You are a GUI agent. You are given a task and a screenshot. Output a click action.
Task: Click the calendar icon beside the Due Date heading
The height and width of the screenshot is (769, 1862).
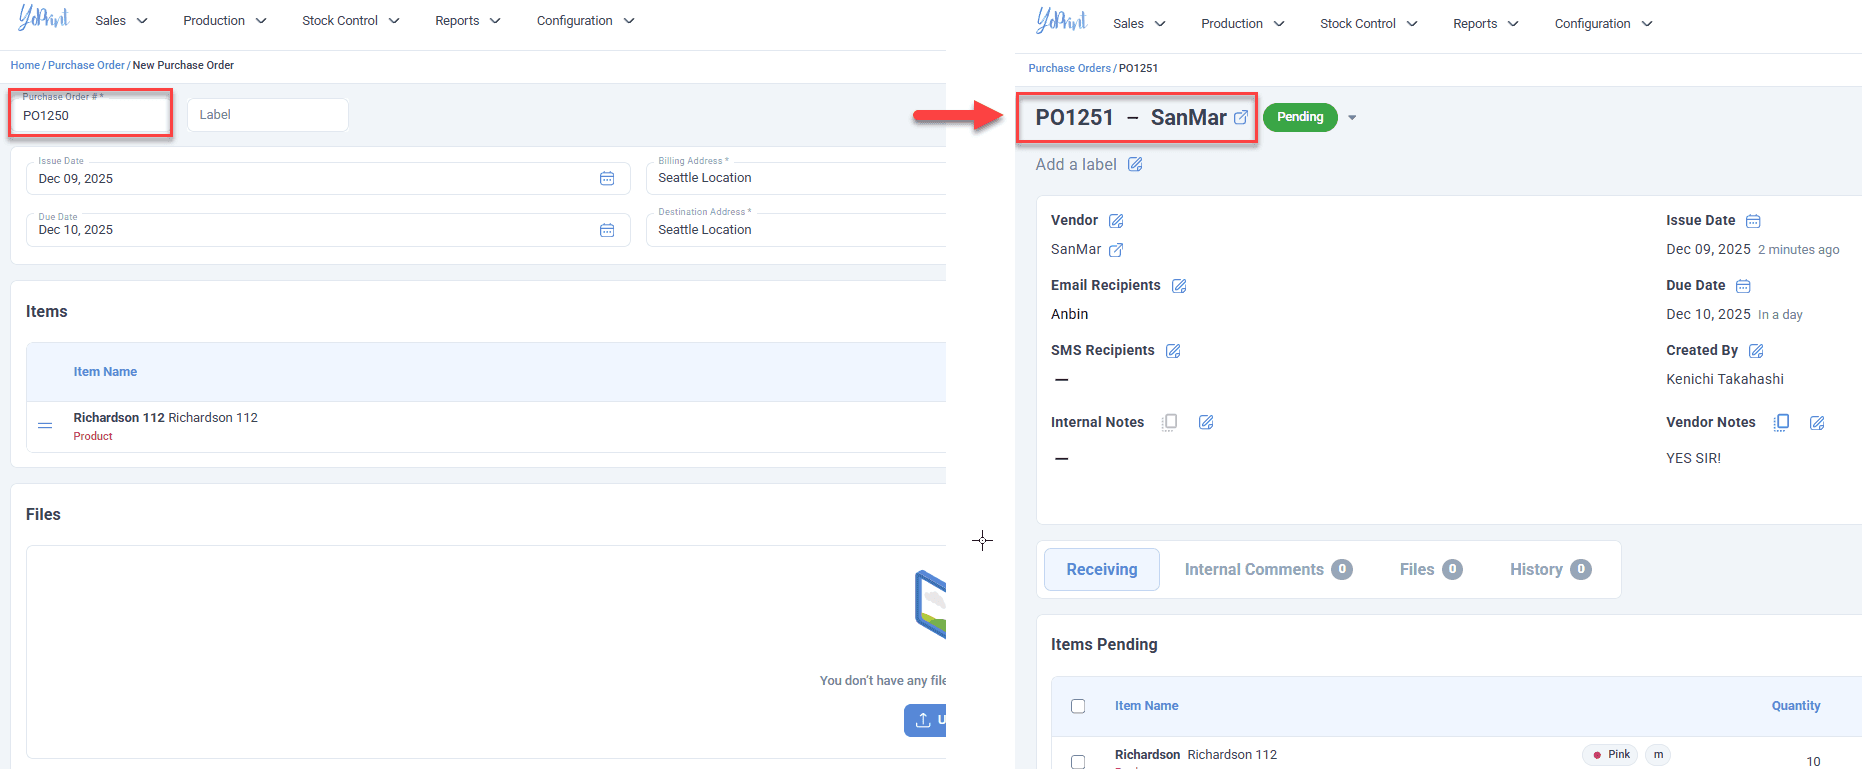point(1743,286)
